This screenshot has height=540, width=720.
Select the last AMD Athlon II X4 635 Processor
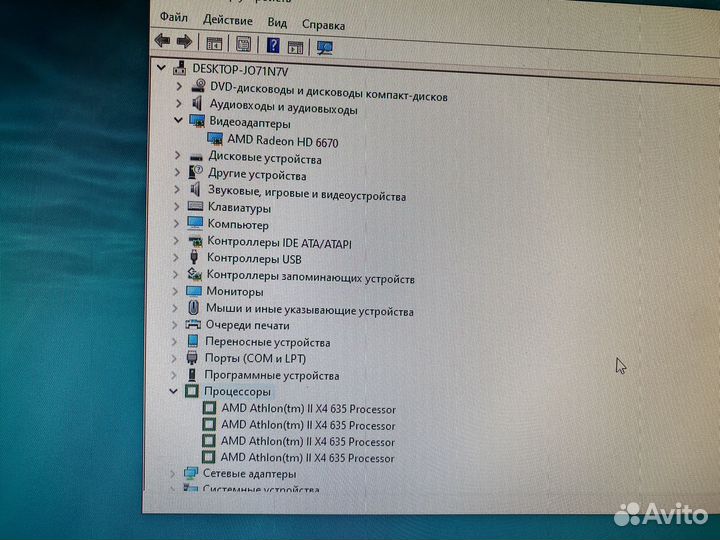coord(307,457)
